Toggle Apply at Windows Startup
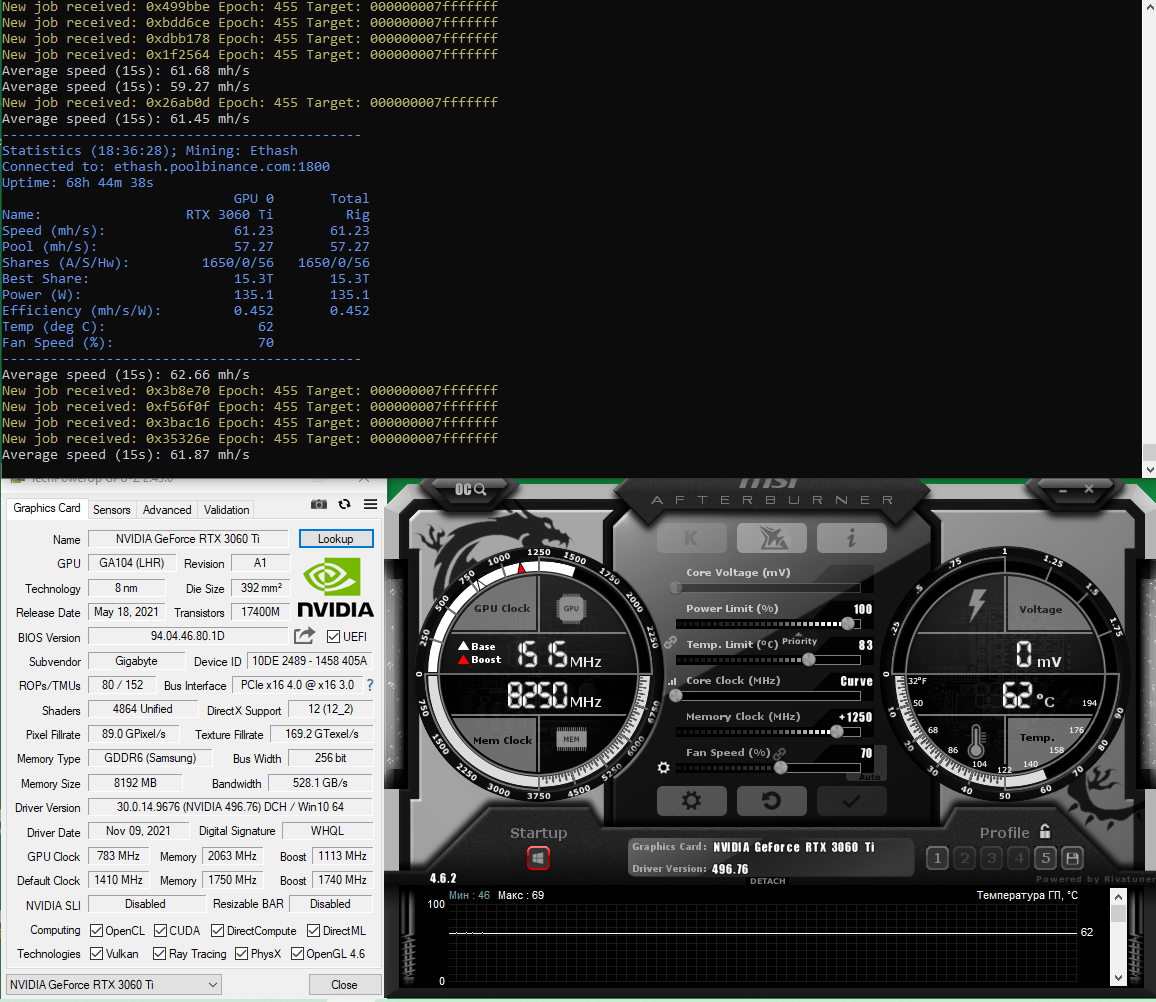The width and height of the screenshot is (1156, 1002). 538,858
